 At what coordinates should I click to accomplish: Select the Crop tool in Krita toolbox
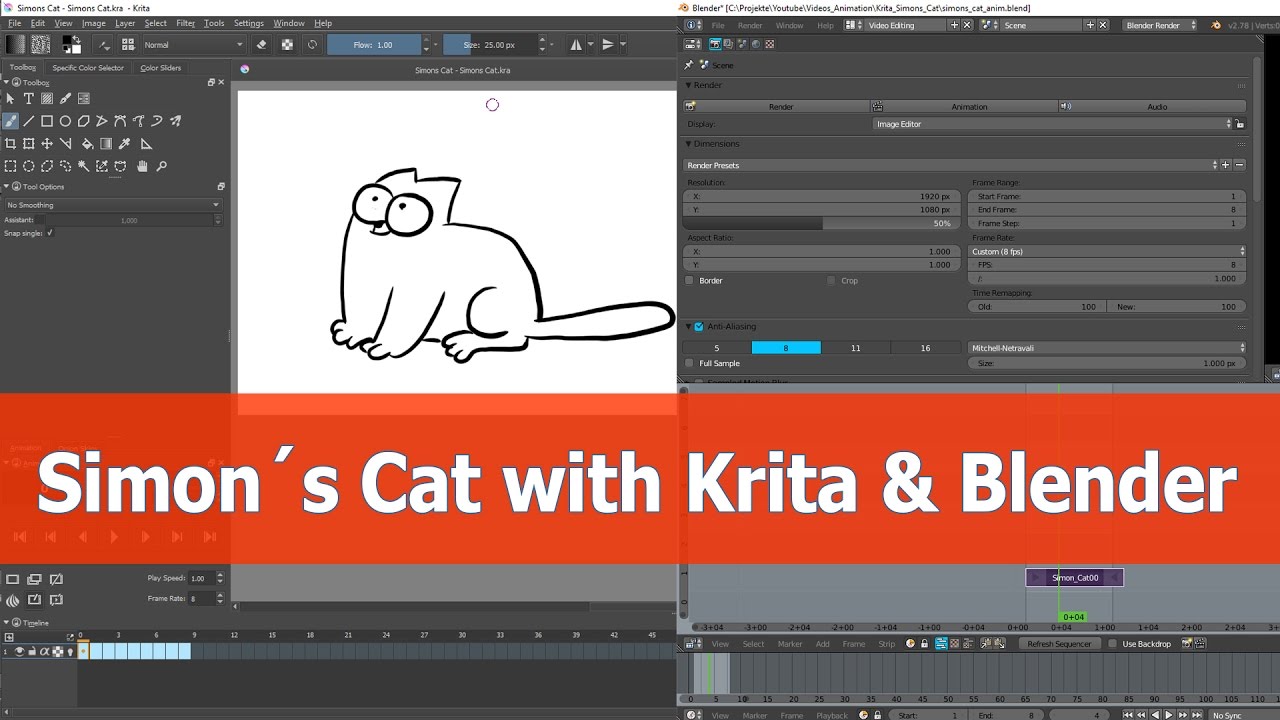point(10,144)
